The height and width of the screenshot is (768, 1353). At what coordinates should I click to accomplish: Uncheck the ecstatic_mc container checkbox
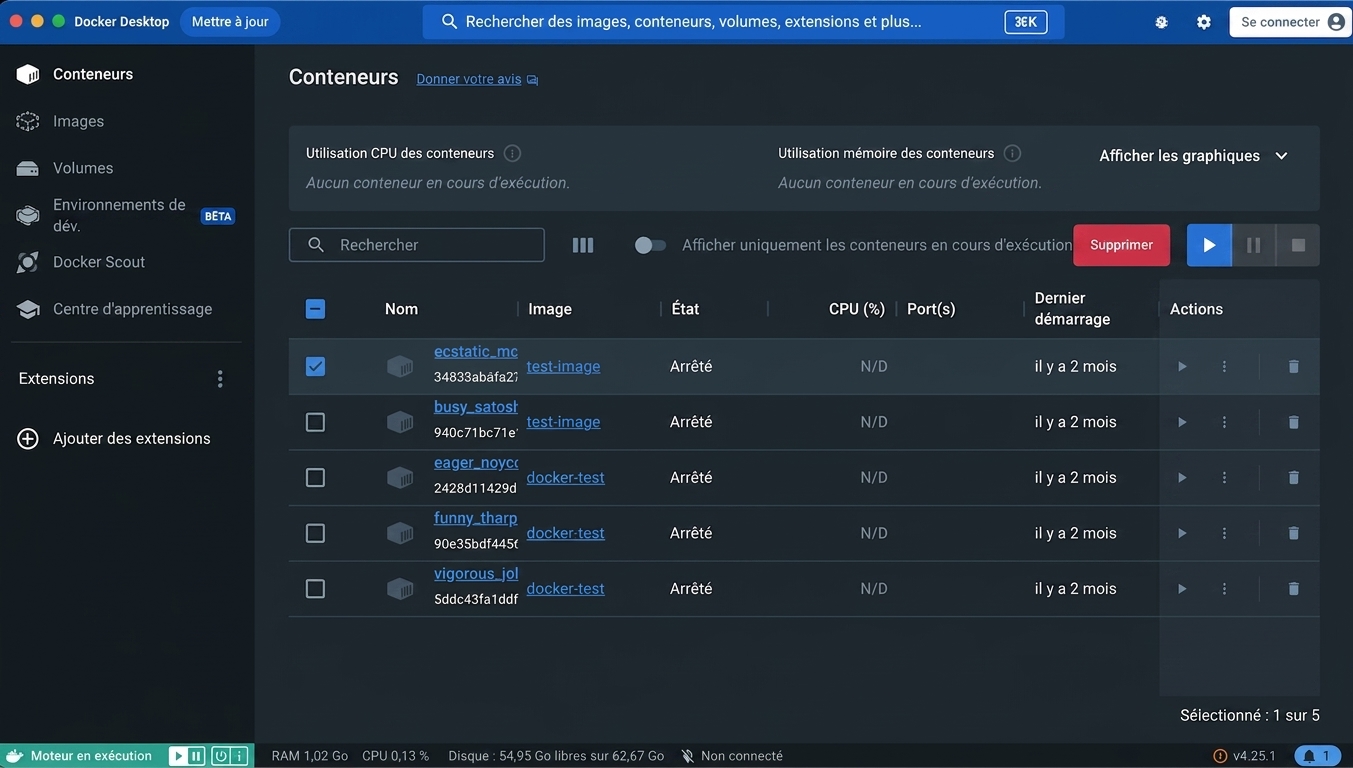click(315, 366)
